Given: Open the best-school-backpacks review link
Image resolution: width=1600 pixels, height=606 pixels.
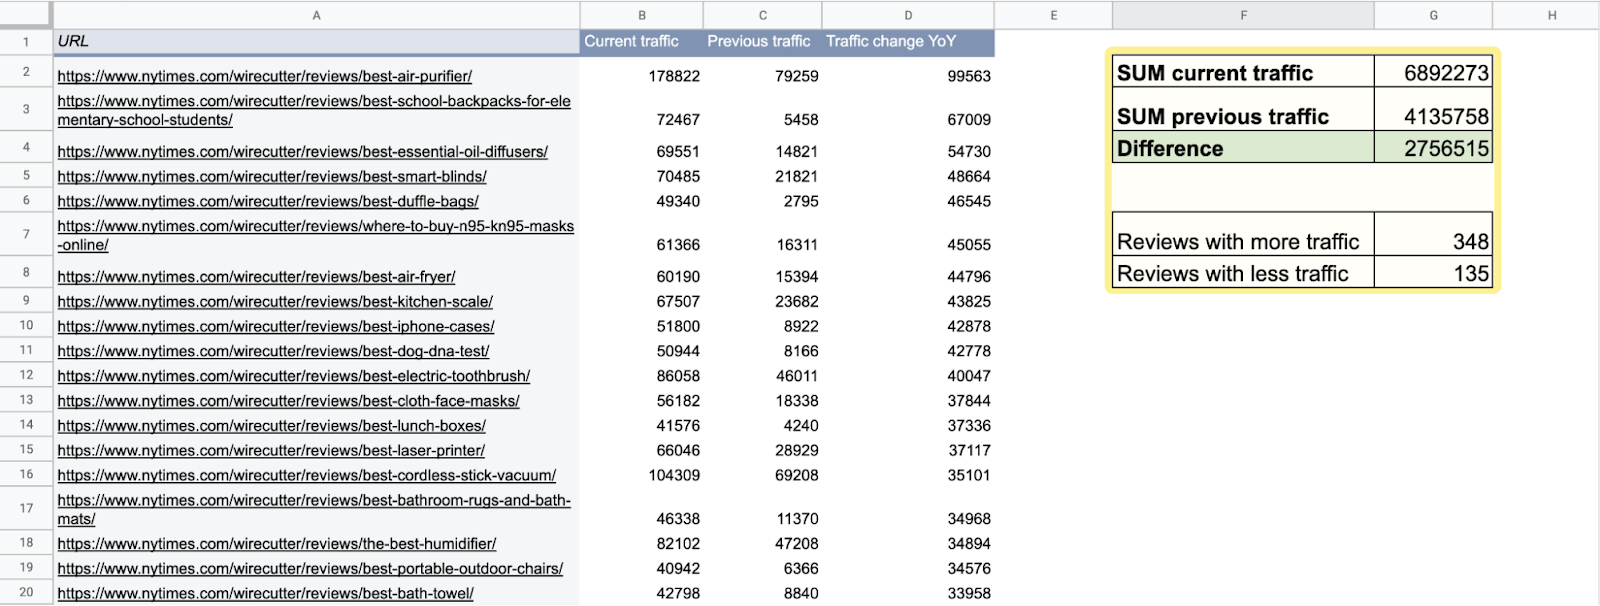Looking at the screenshot, I should pos(314,111).
